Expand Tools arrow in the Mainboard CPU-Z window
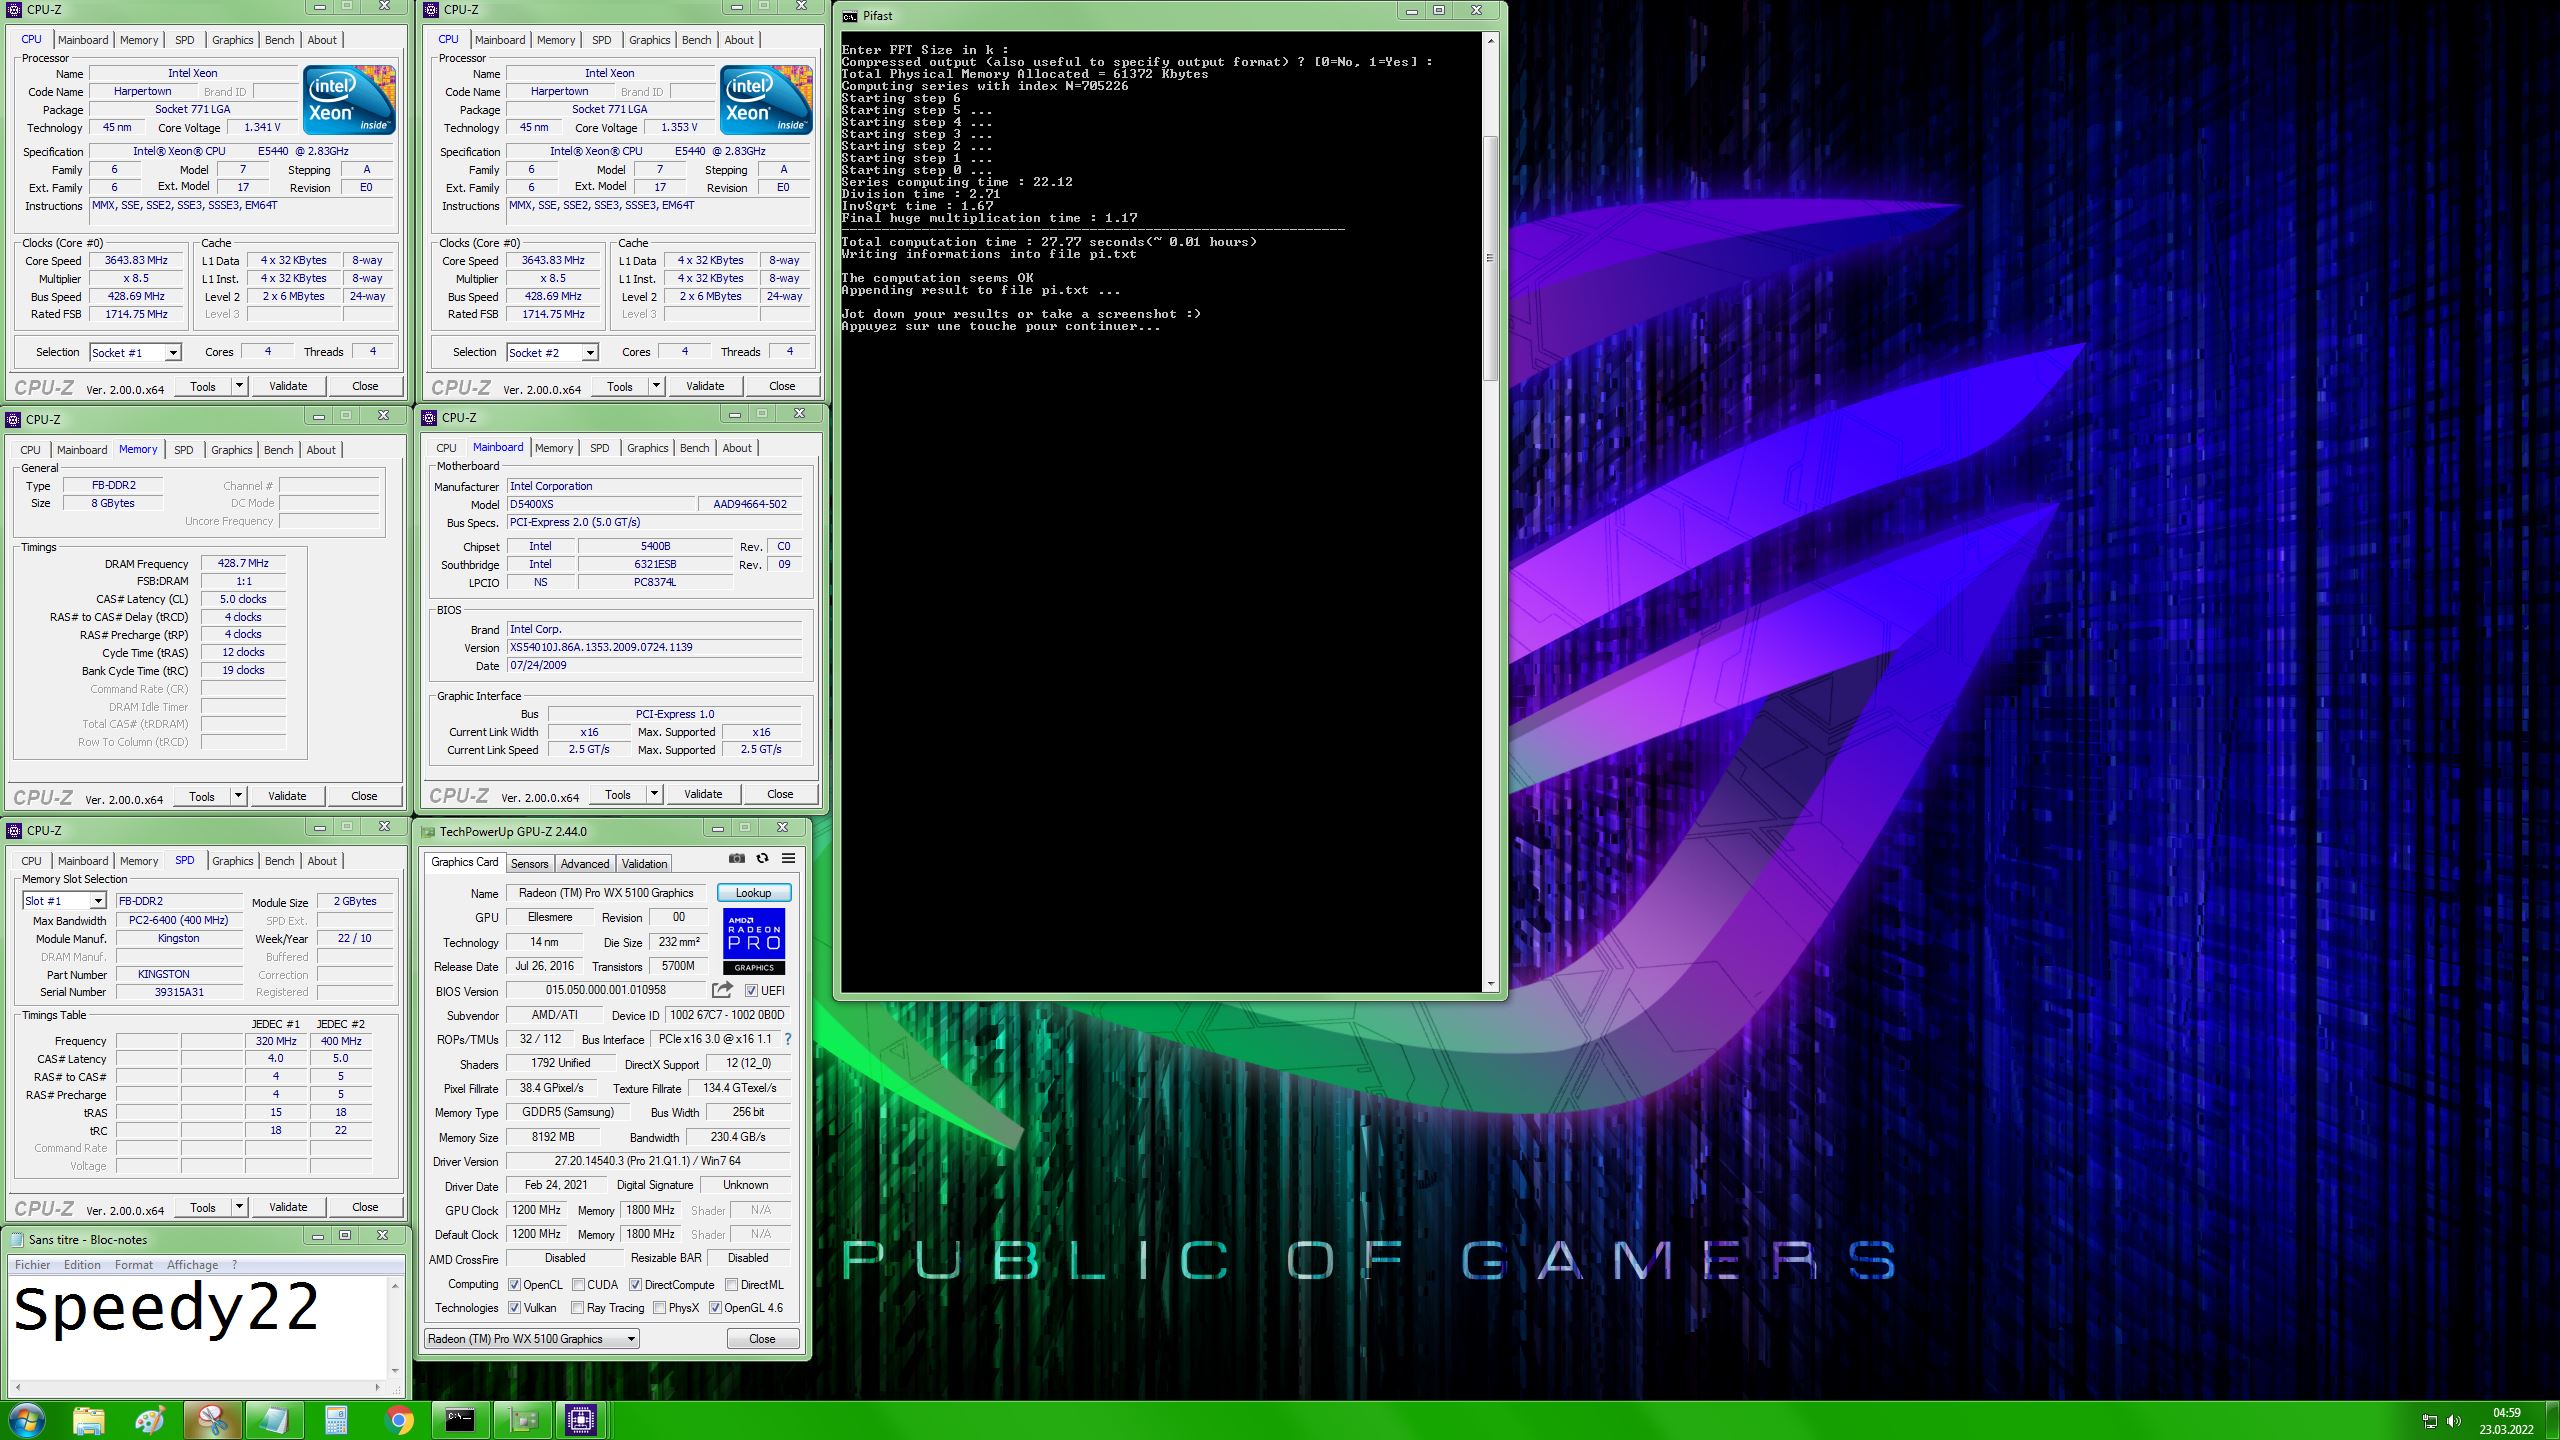Viewport: 2560px width, 1440px height. click(654, 794)
